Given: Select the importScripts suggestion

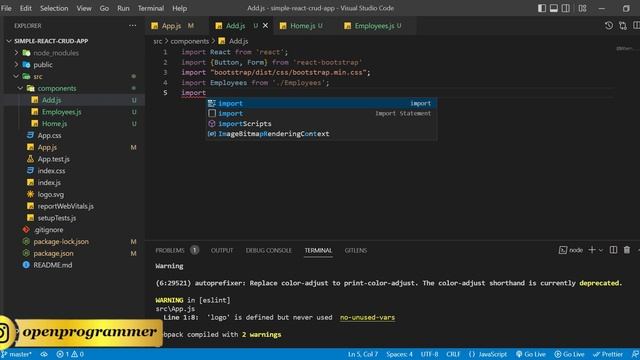Looking at the screenshot, I should 321,124.
